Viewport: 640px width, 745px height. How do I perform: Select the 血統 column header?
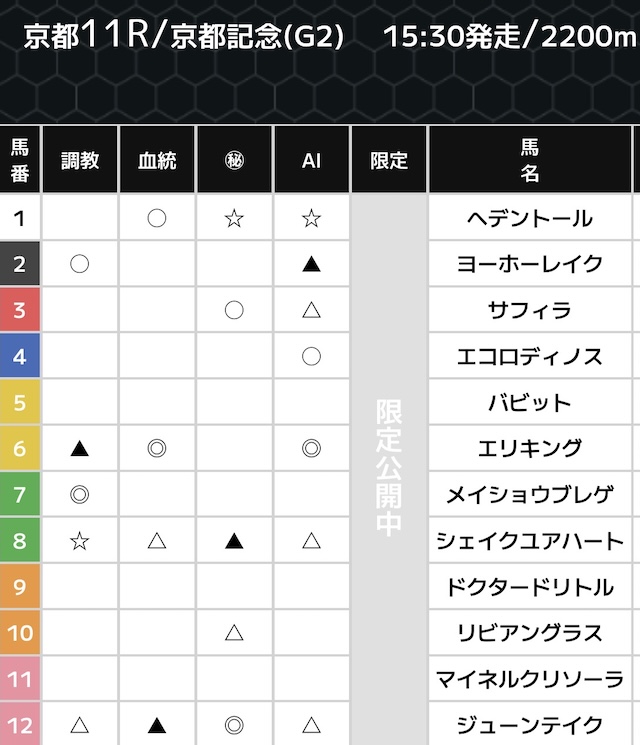[x=156, y=160]
